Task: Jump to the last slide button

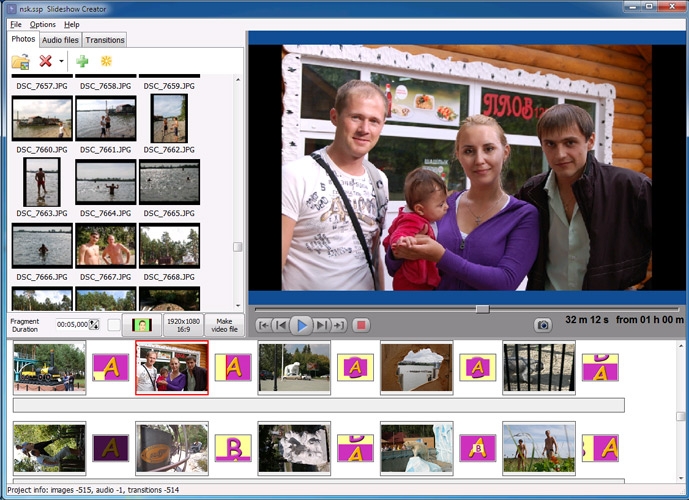Action: [339, 325]
